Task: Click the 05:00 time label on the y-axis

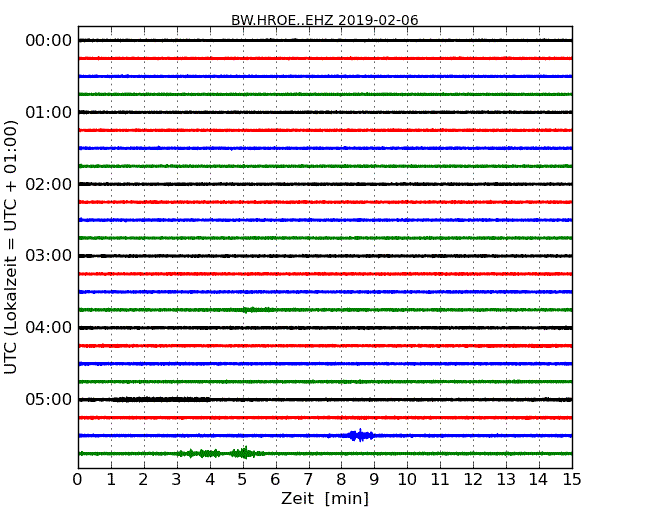Action: pyautogui.click(x=49, y=399)
